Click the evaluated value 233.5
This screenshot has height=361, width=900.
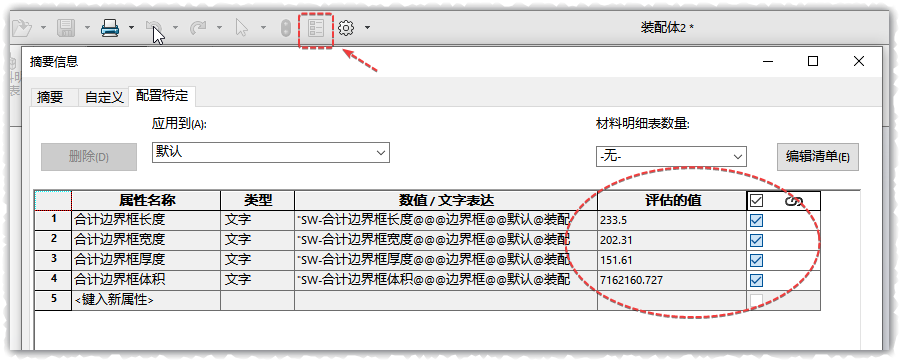[672, 220]
